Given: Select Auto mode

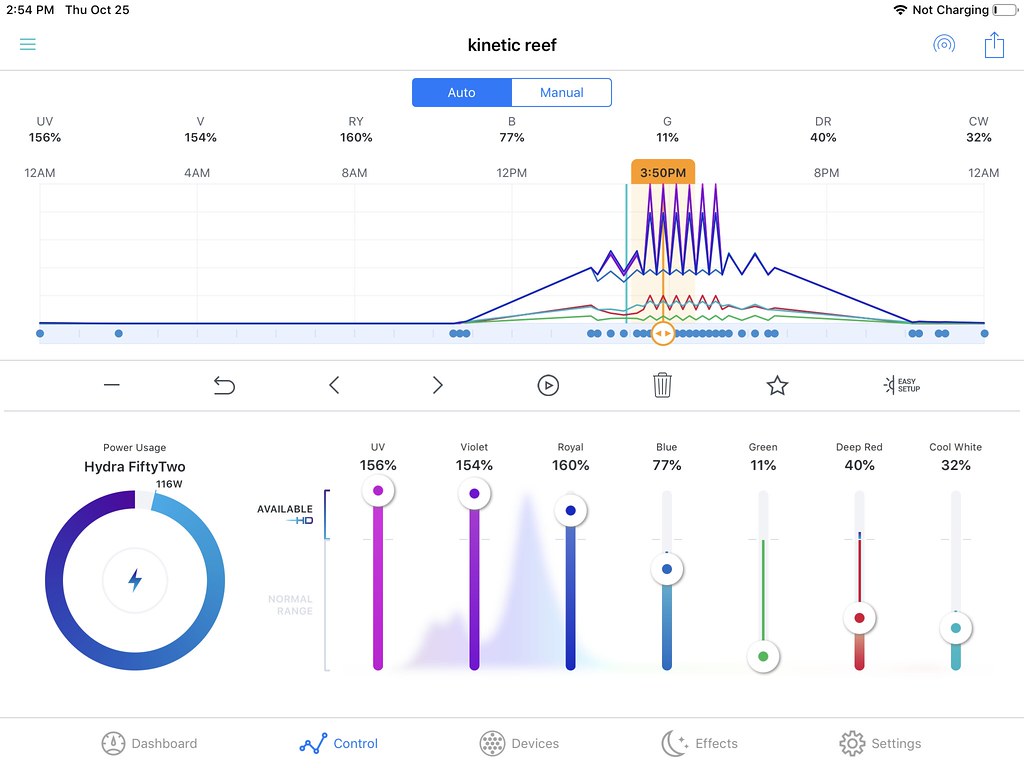Looking at the screenshot, I should click(x=462, y=93).
